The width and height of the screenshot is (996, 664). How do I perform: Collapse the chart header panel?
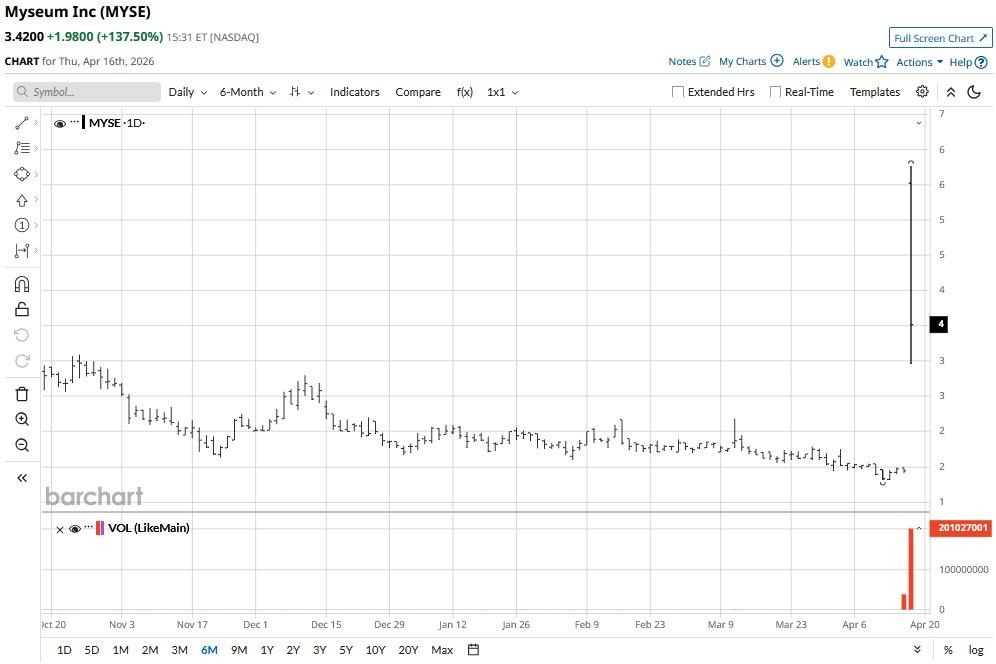tap(951, 92)
